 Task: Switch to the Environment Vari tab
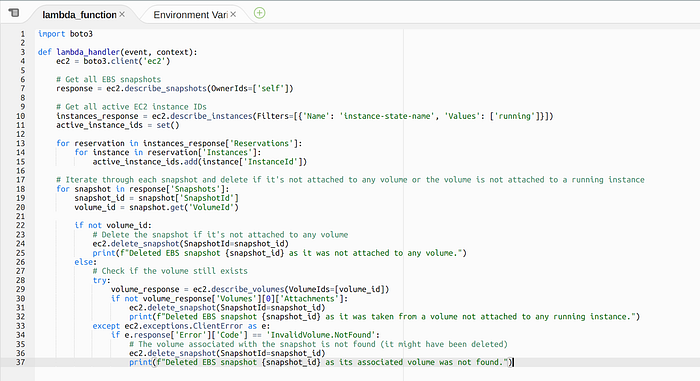tap(191, 15)
